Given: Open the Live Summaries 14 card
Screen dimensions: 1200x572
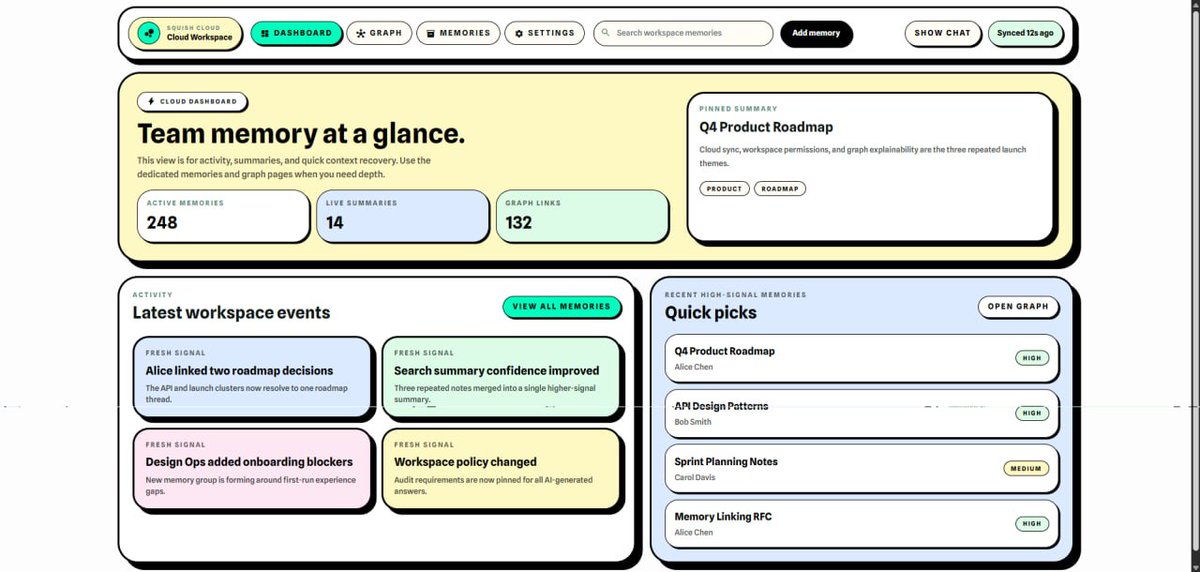Looking at the screenshot, I should [x=402, y=216].
